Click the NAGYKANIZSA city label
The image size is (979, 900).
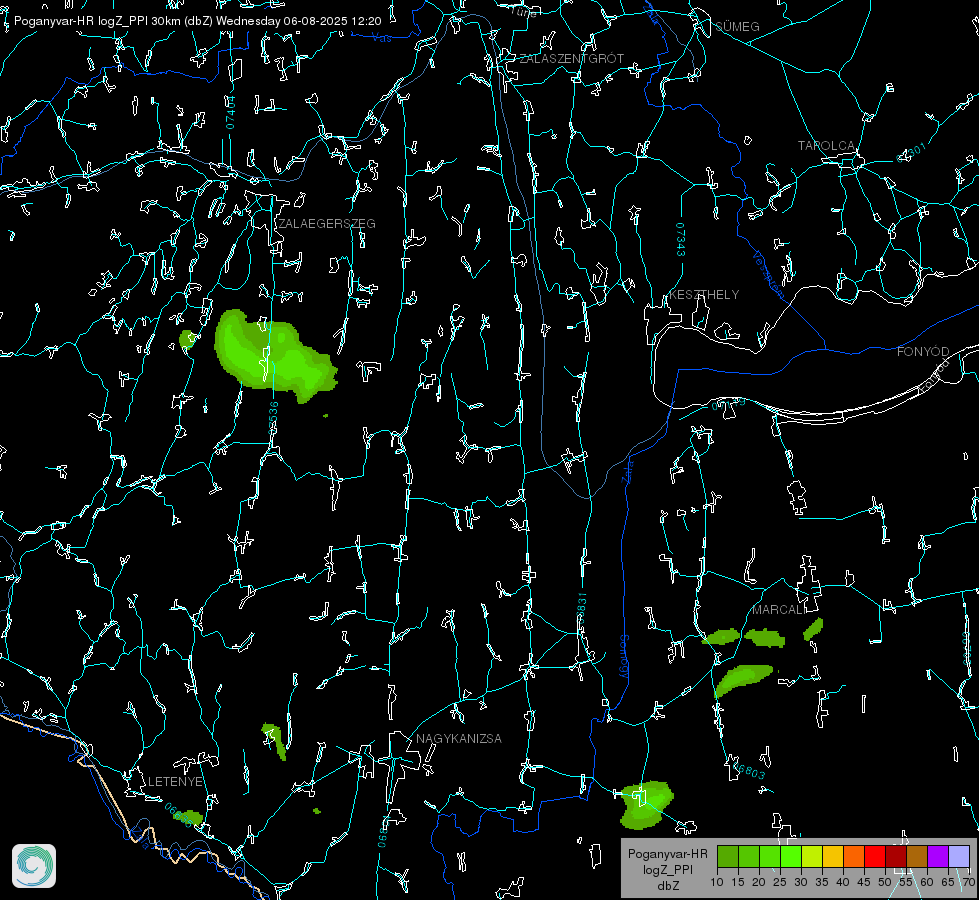pyautogui.click(x=459, y=738)
